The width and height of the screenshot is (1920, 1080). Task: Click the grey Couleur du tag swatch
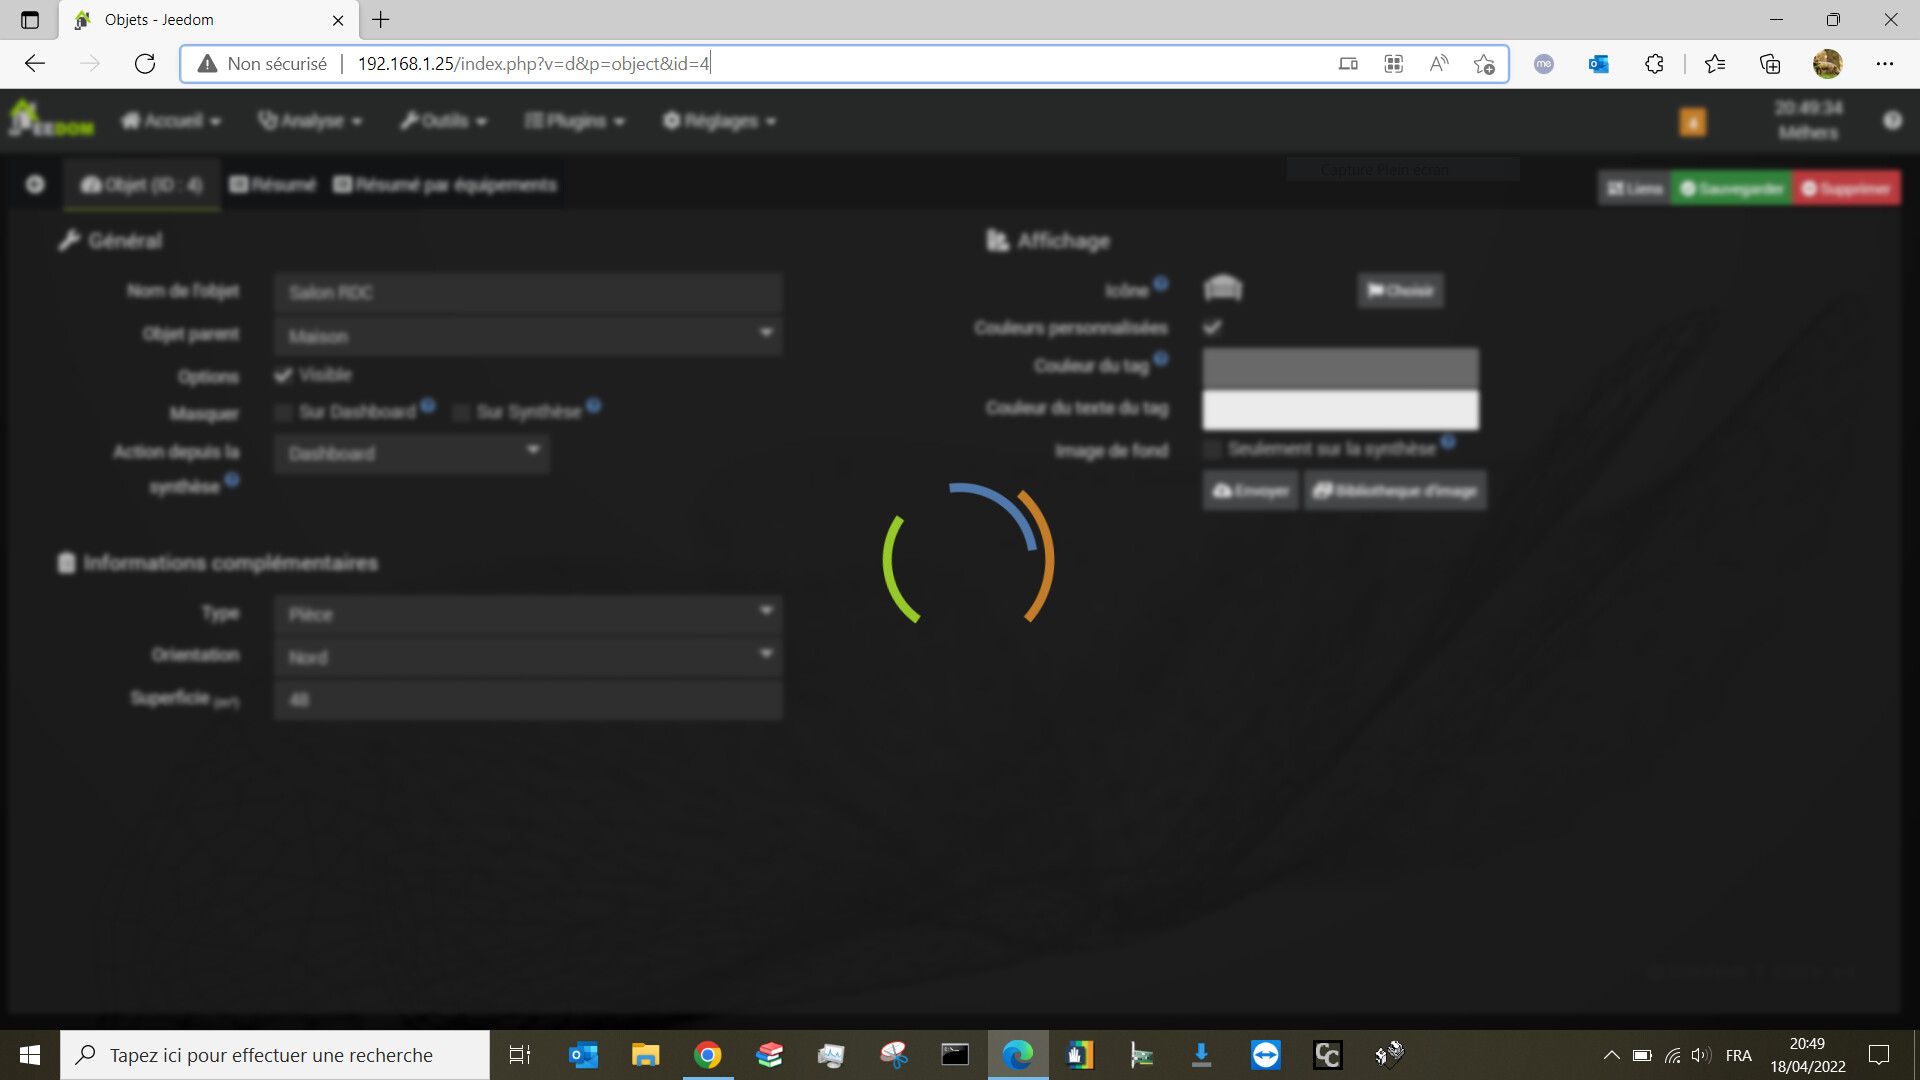pyautogui.click(x=1340, y=367)
